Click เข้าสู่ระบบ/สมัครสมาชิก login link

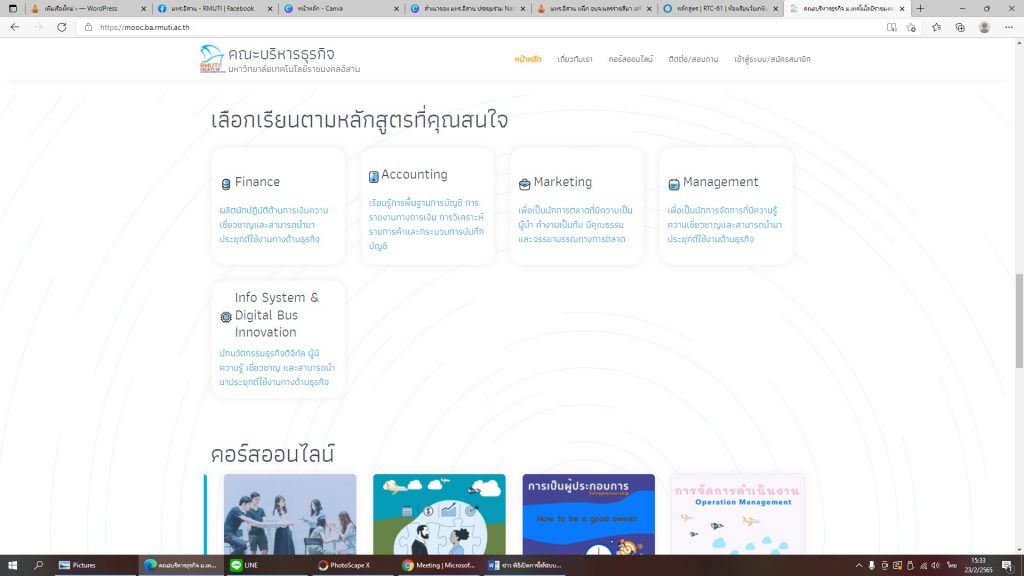772,59
